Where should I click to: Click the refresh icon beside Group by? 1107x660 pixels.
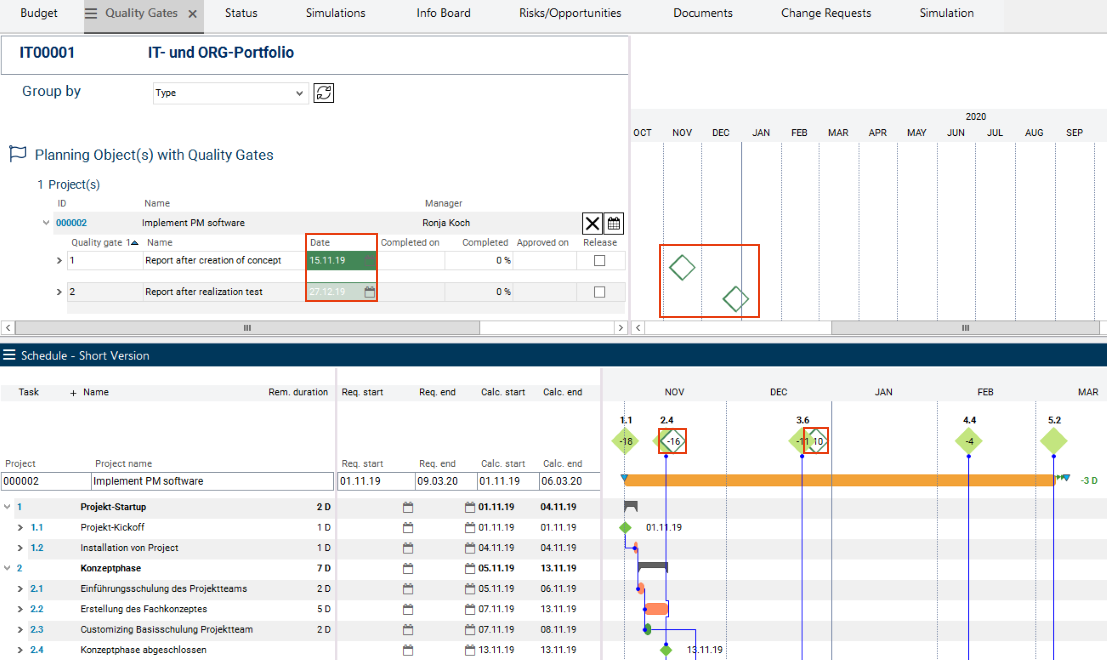(x=323, y=93)
